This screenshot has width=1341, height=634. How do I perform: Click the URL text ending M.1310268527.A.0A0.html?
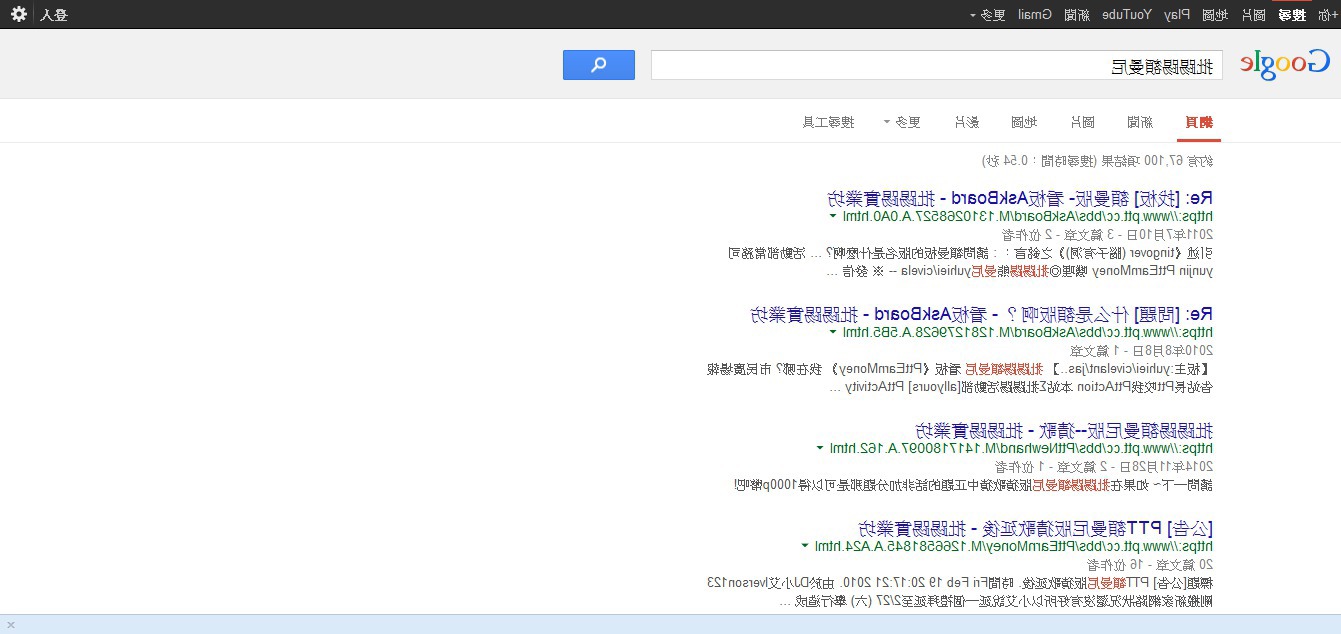[1029, 215]
